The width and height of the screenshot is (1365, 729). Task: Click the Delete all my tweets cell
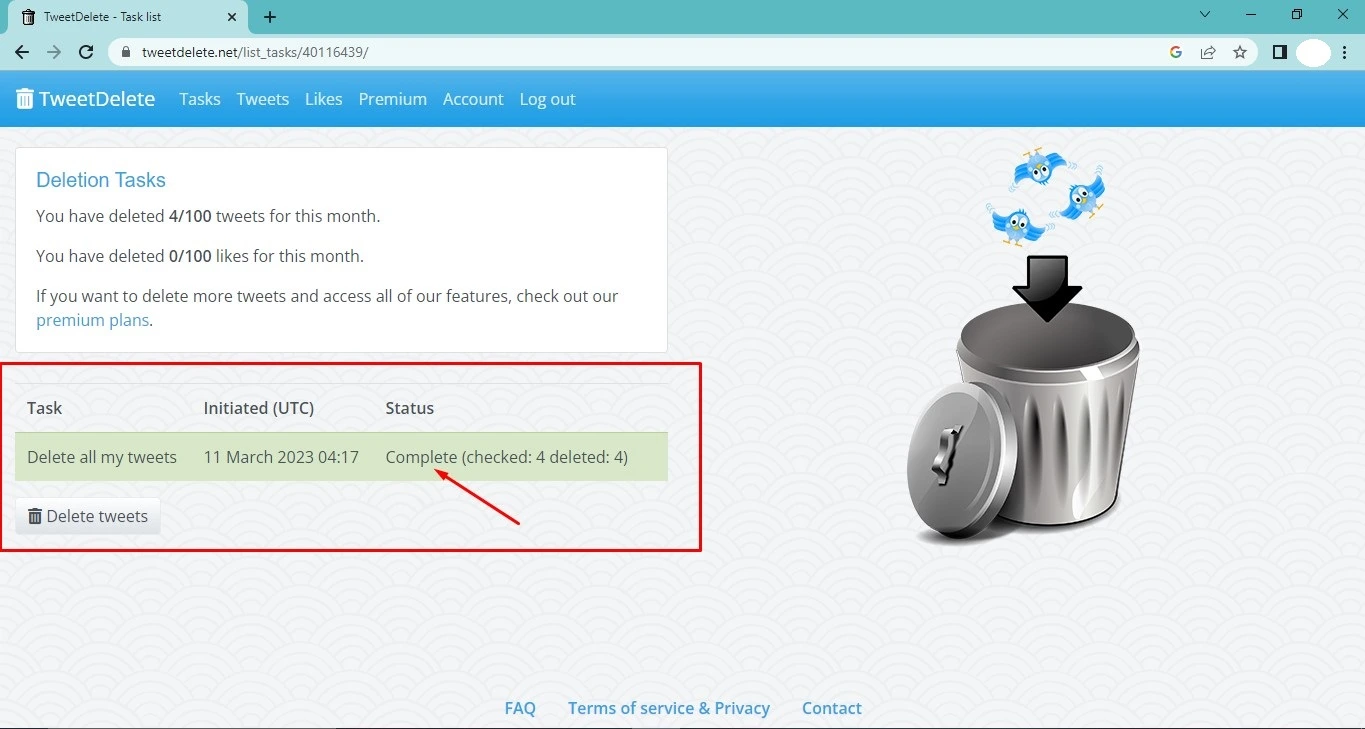point(102,457)
